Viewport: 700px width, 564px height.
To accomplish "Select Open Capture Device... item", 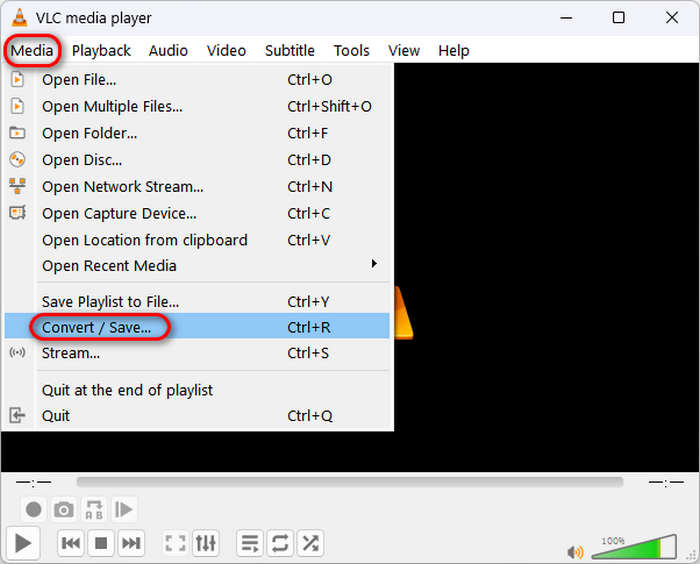I will [x=197, y=214].
